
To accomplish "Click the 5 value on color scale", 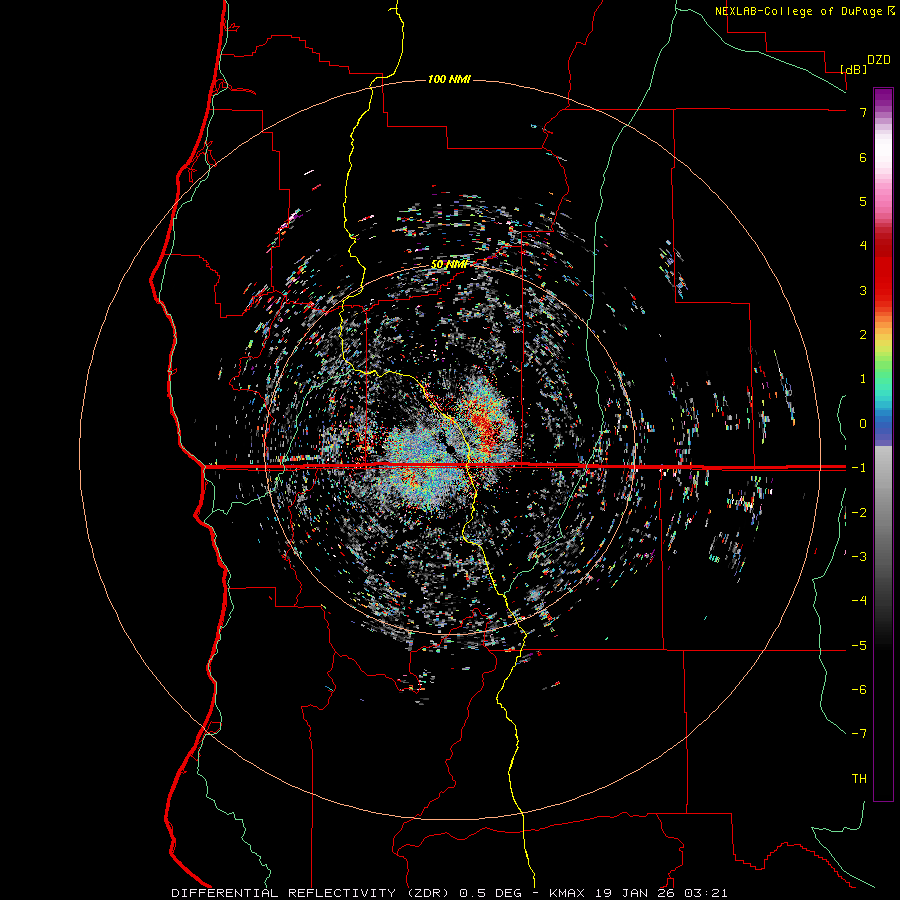I will click(863, 201).
